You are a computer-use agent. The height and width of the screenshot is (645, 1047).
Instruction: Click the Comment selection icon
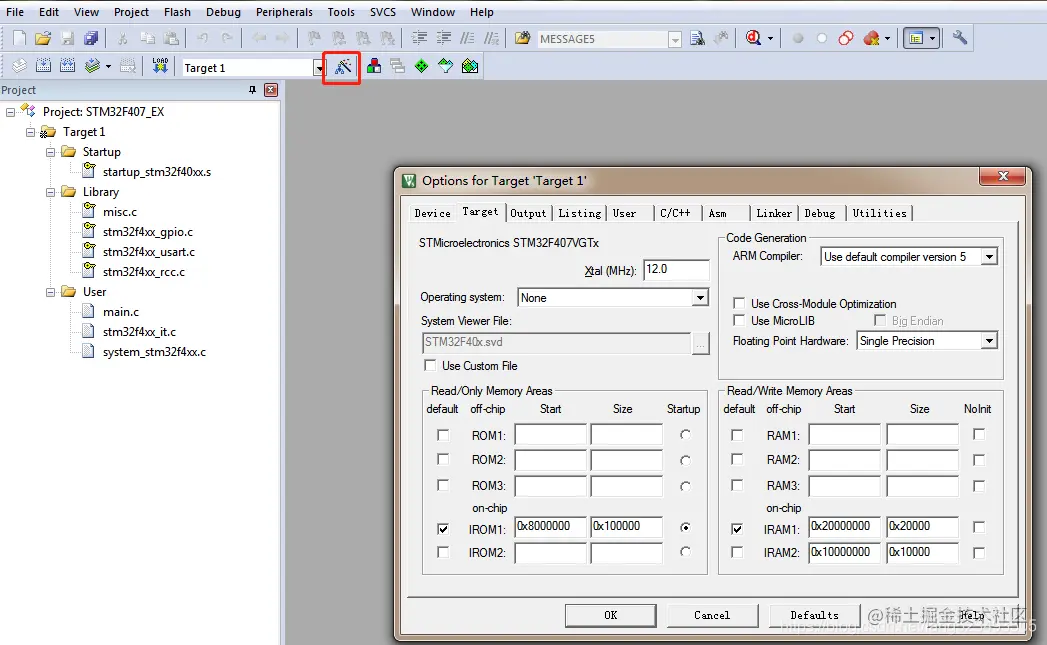point(467,38)
